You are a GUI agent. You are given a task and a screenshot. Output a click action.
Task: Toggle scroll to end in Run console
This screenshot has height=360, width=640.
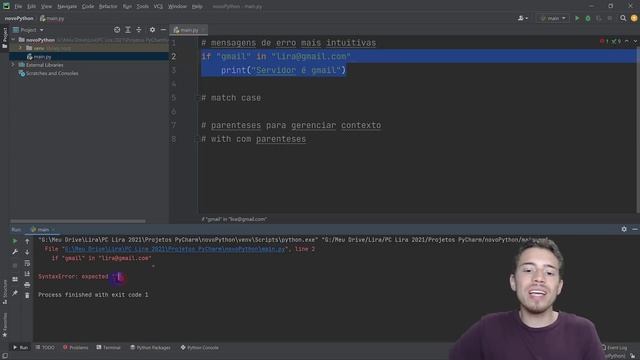point(27,274)
